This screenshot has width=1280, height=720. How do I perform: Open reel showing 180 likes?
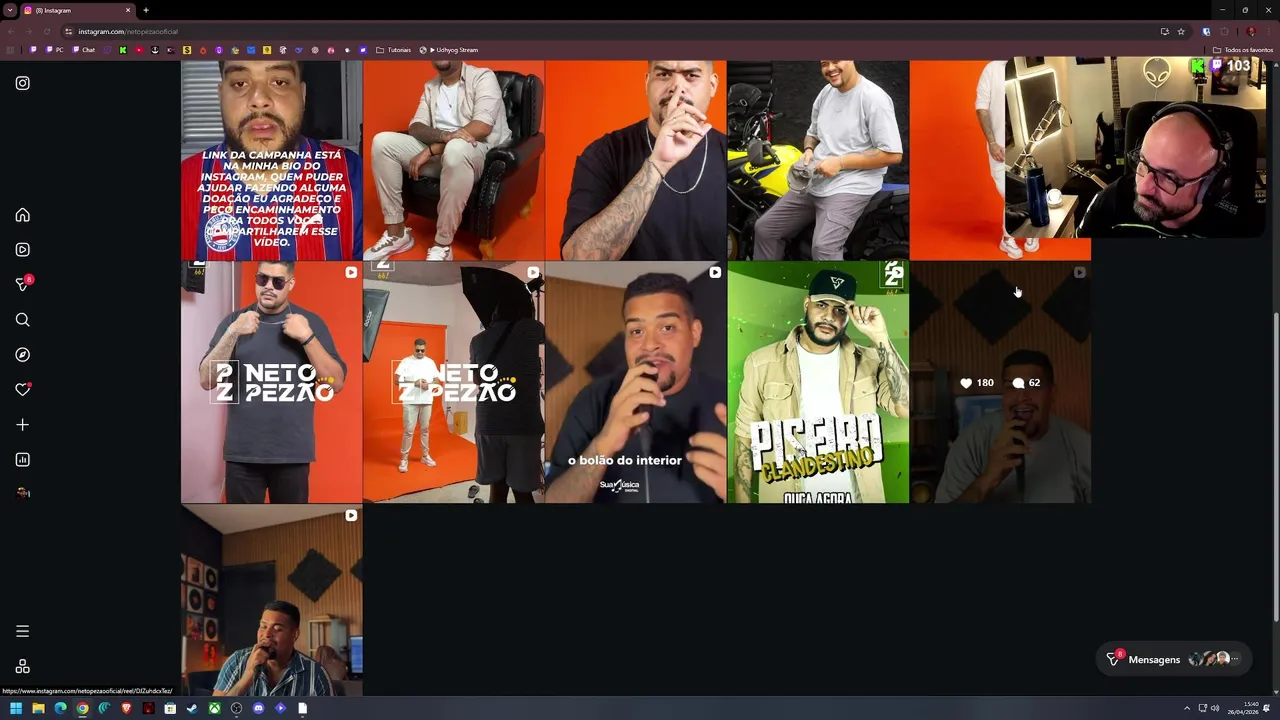1000,382
